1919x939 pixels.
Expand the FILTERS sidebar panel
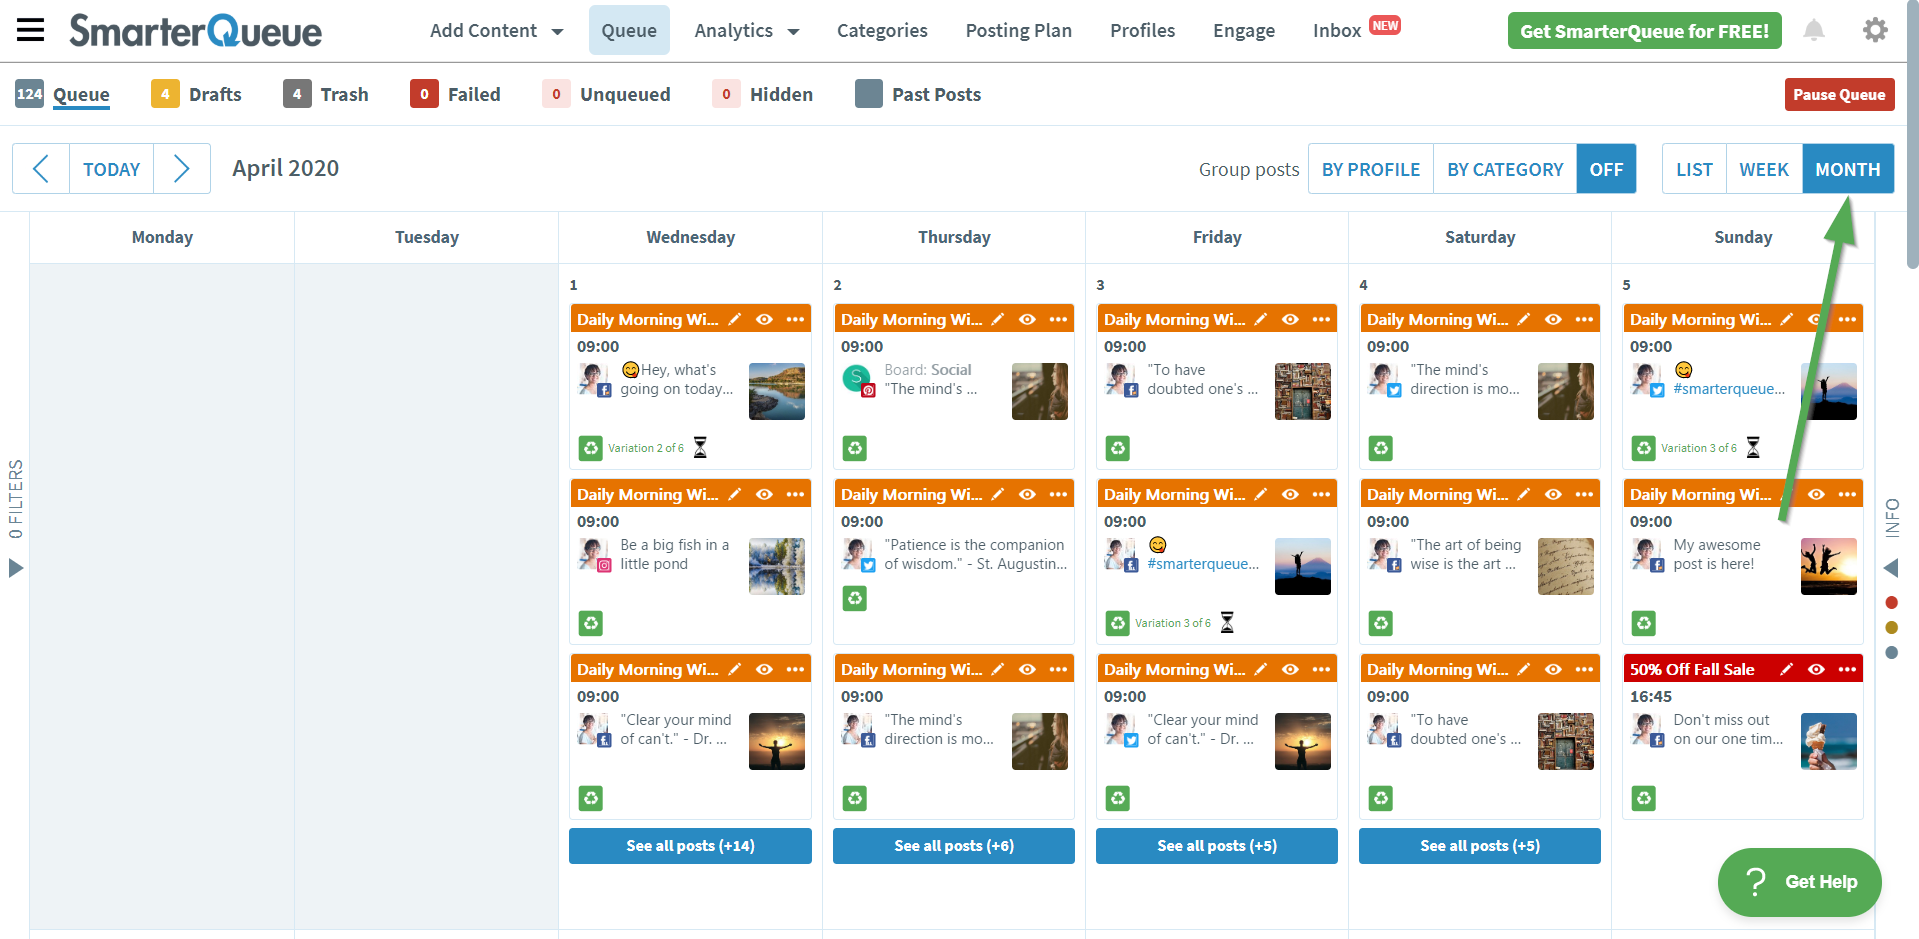(14, 568)
